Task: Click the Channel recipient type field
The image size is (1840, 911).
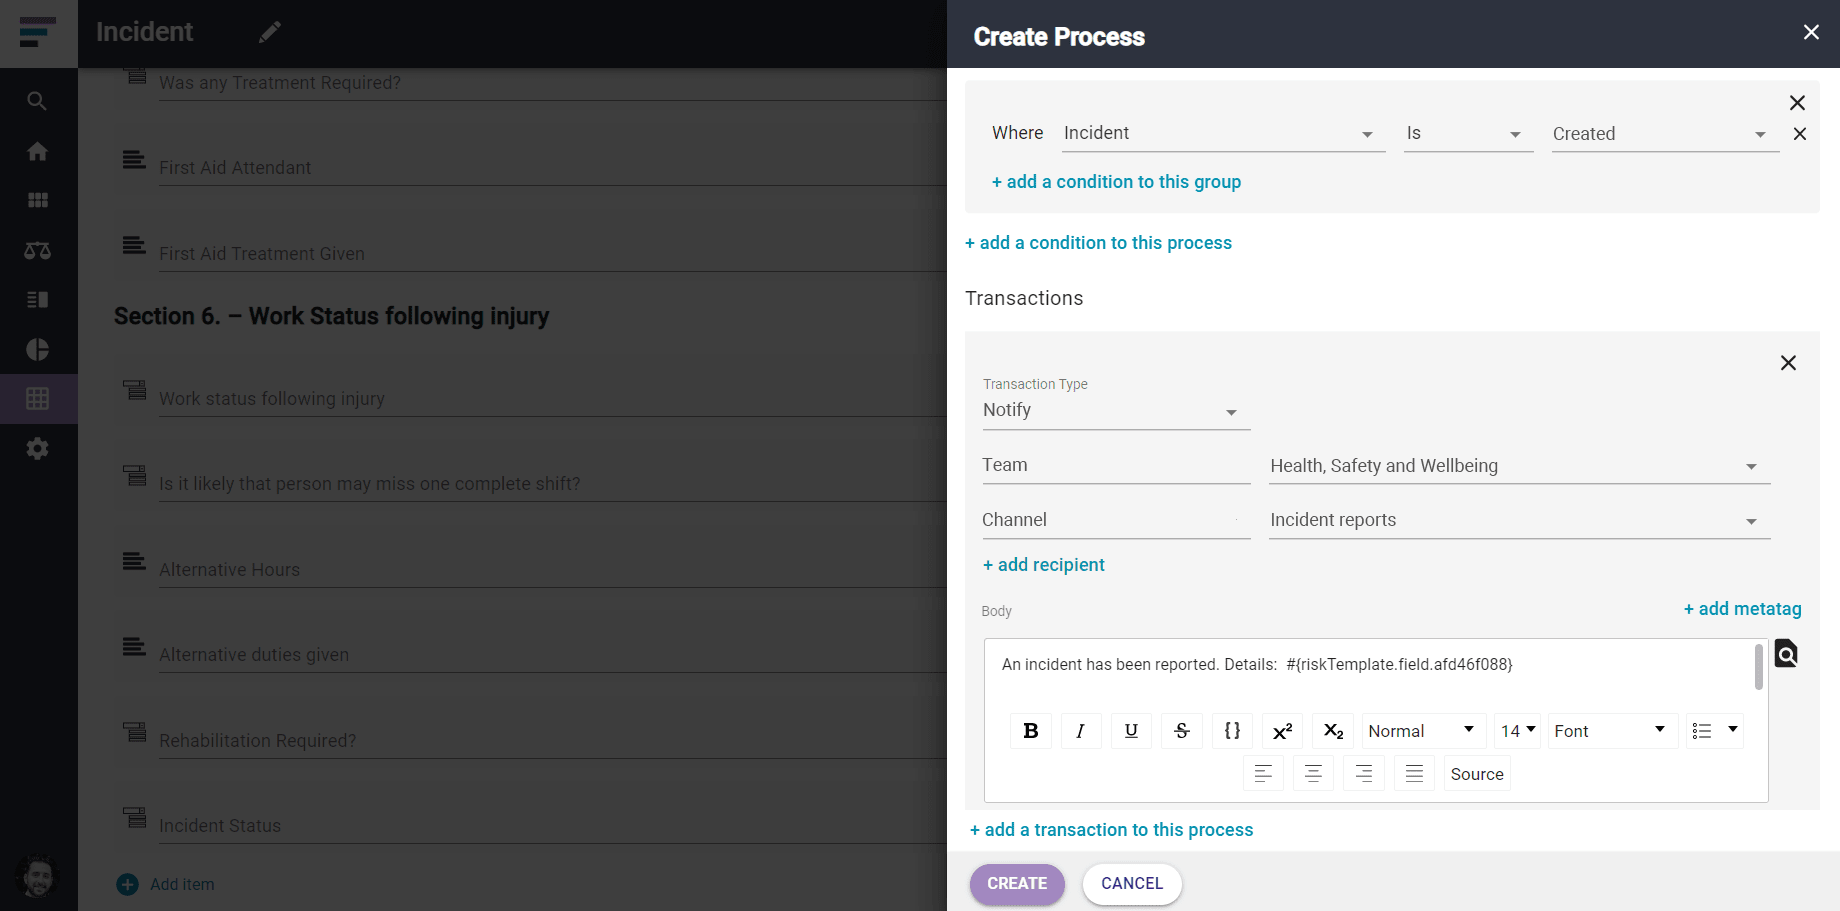Action: (1116, 520)
